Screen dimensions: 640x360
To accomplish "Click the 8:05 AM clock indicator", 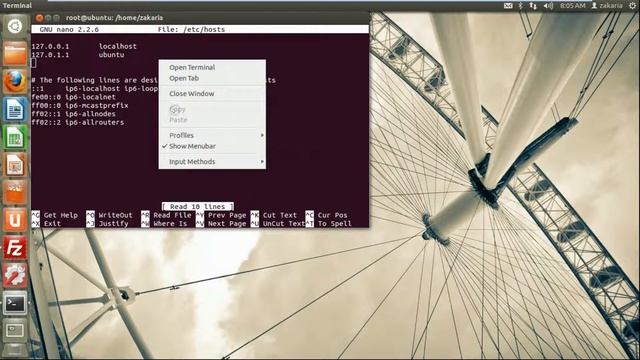I will (x=573, y=6).
